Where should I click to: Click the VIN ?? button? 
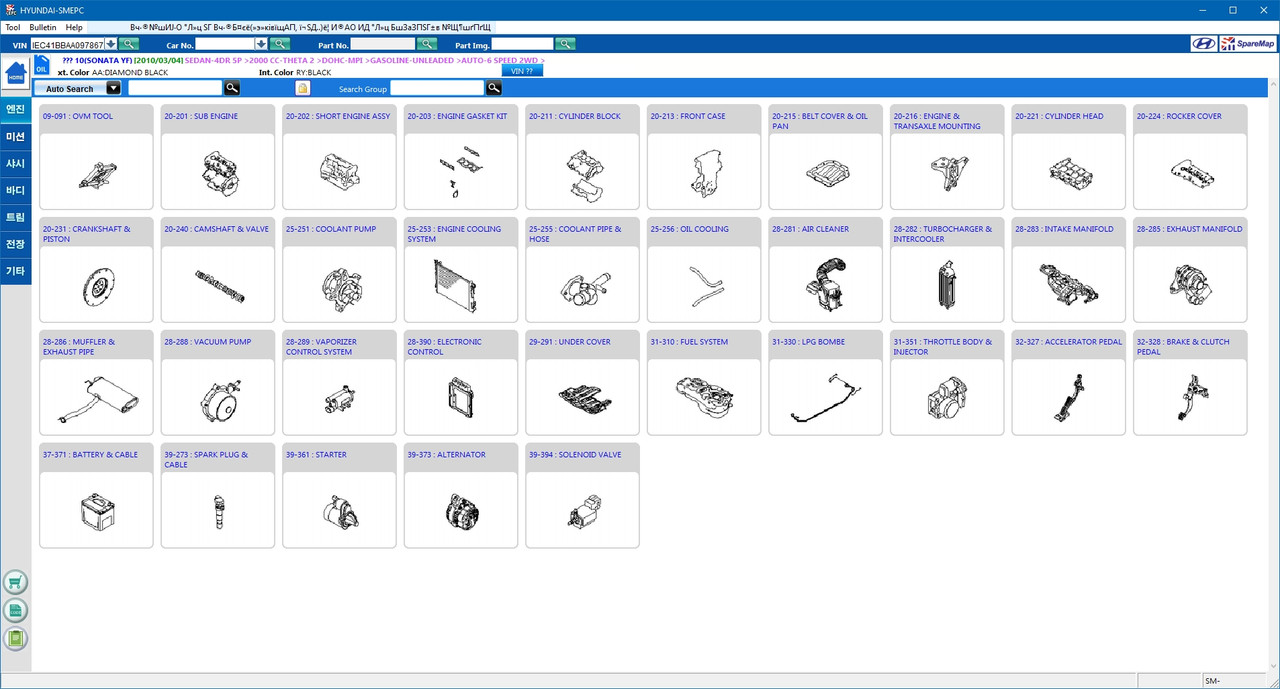522,71
